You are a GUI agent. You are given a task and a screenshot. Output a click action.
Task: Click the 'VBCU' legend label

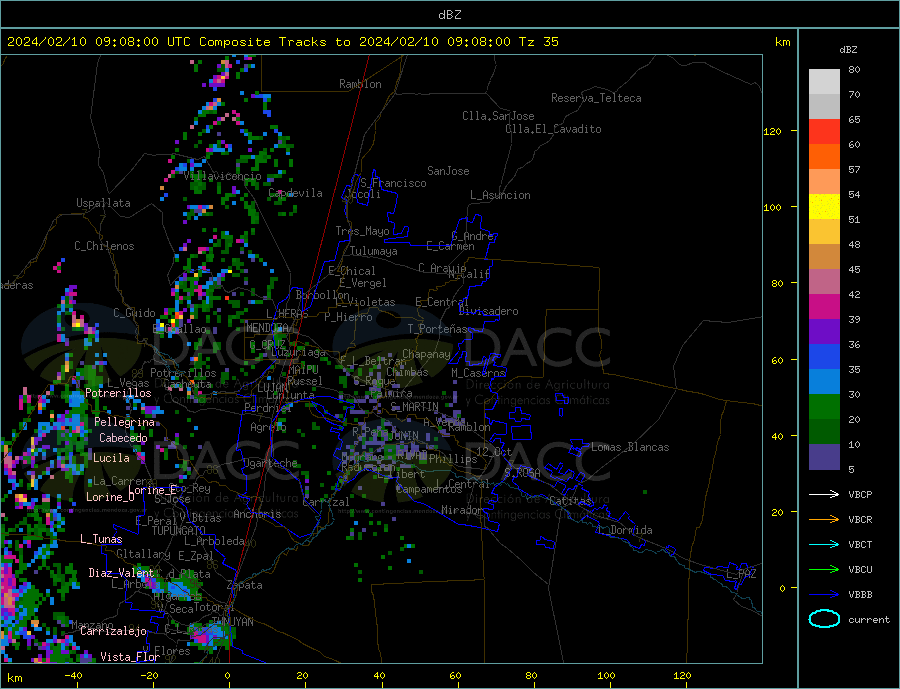pyautogui.click(x=860, y=570)
